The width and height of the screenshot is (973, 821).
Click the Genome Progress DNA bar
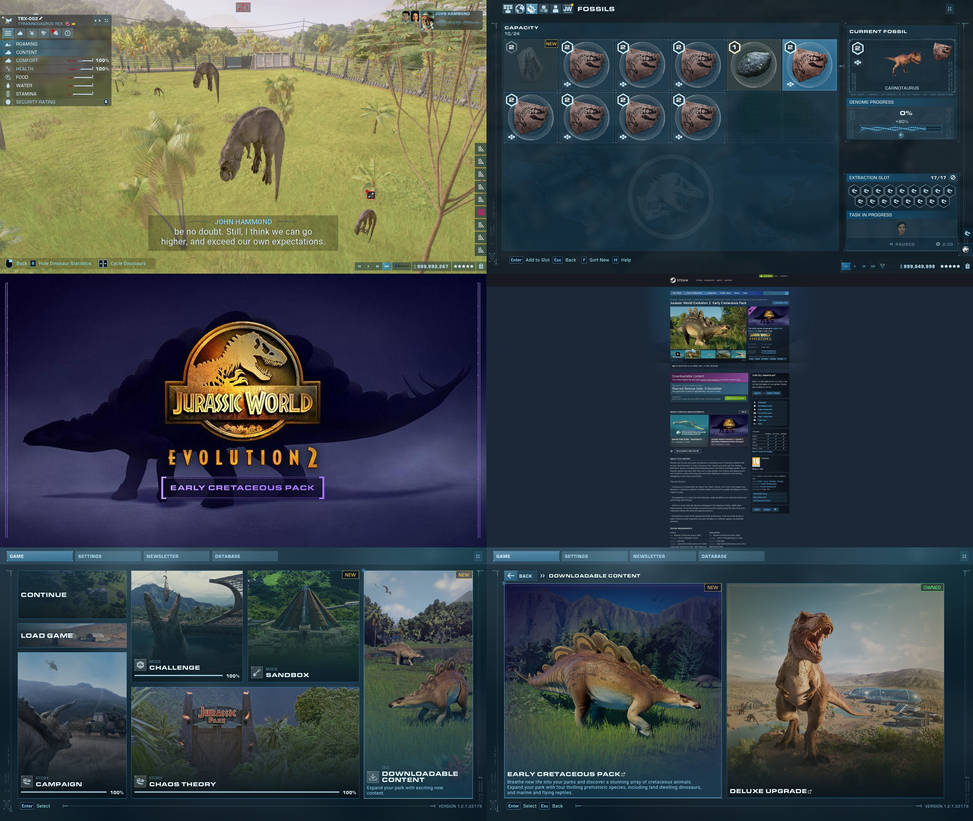[x=901, y=128]
